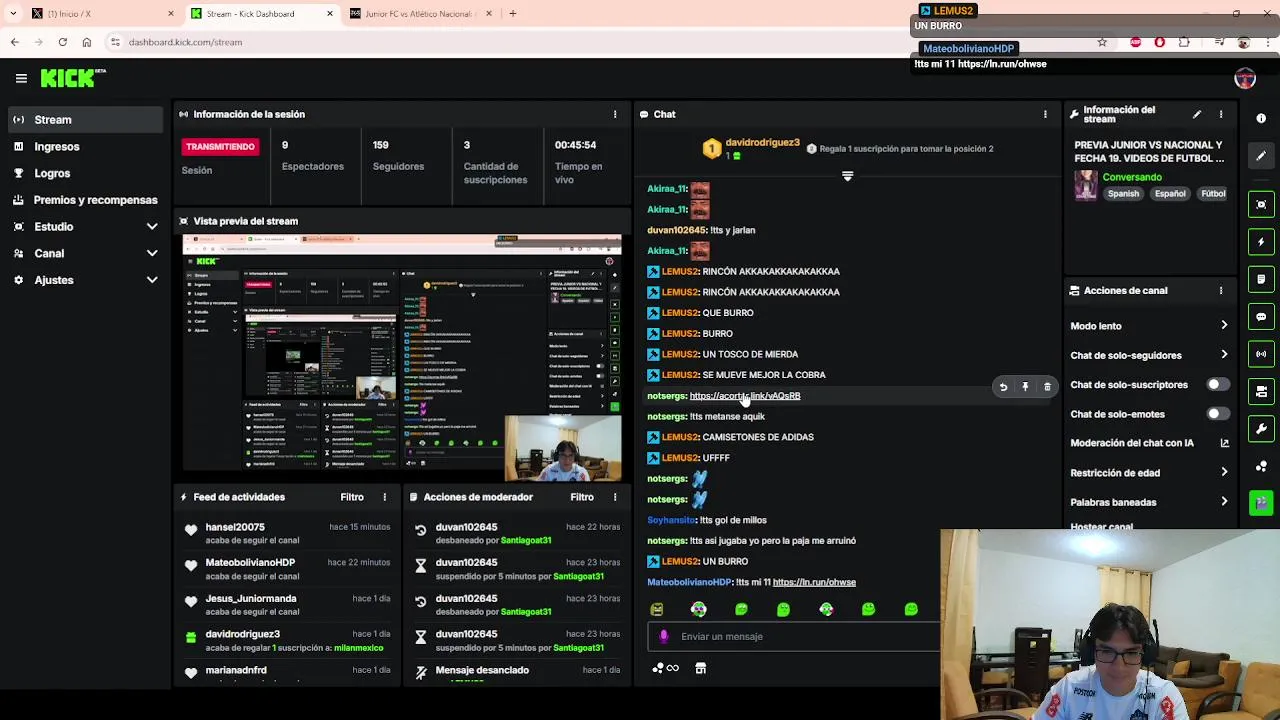Screen dimensions: 1280x720
Task: Click the chat bubble icon in the right rail
Action: point(1261,317)
